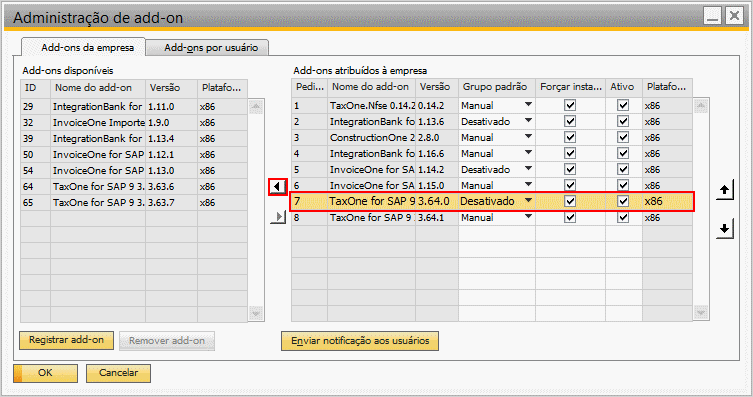Switch to Add-ons da empresa tab
753x397 pixels.
pyautogui.click(x=84, y=47)
